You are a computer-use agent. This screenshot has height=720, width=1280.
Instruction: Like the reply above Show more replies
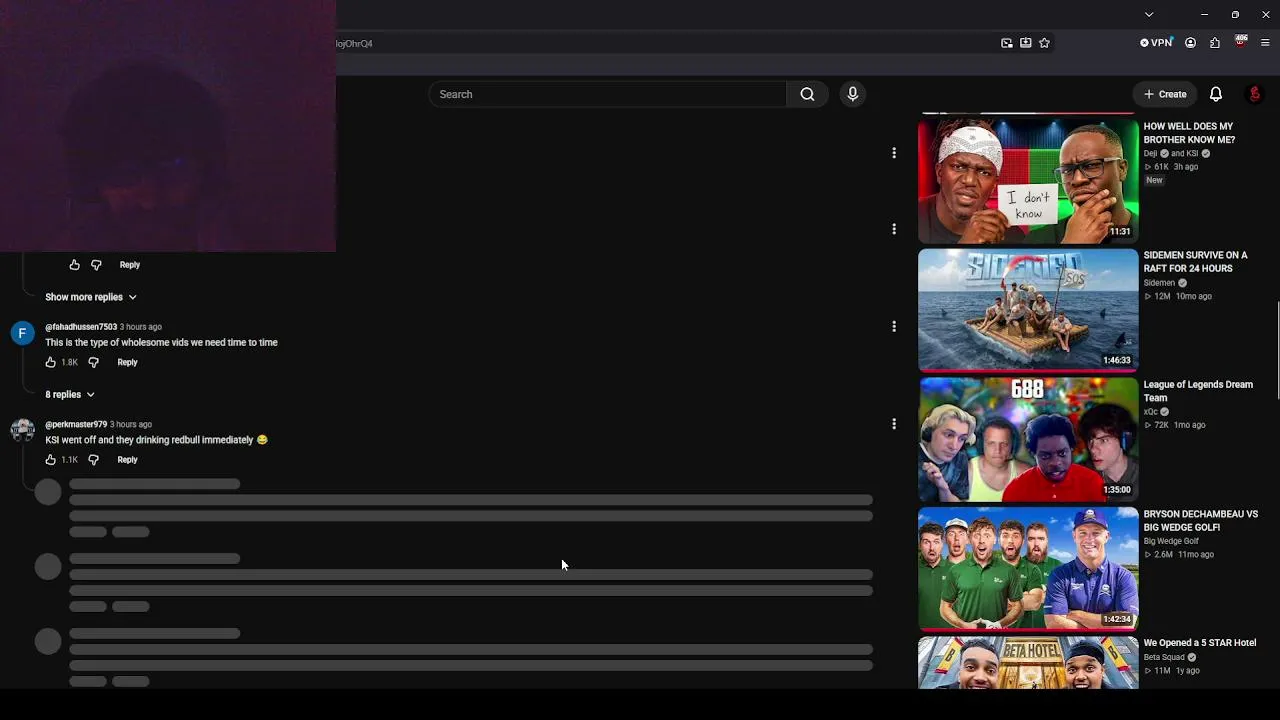click(x=74, y=265)
